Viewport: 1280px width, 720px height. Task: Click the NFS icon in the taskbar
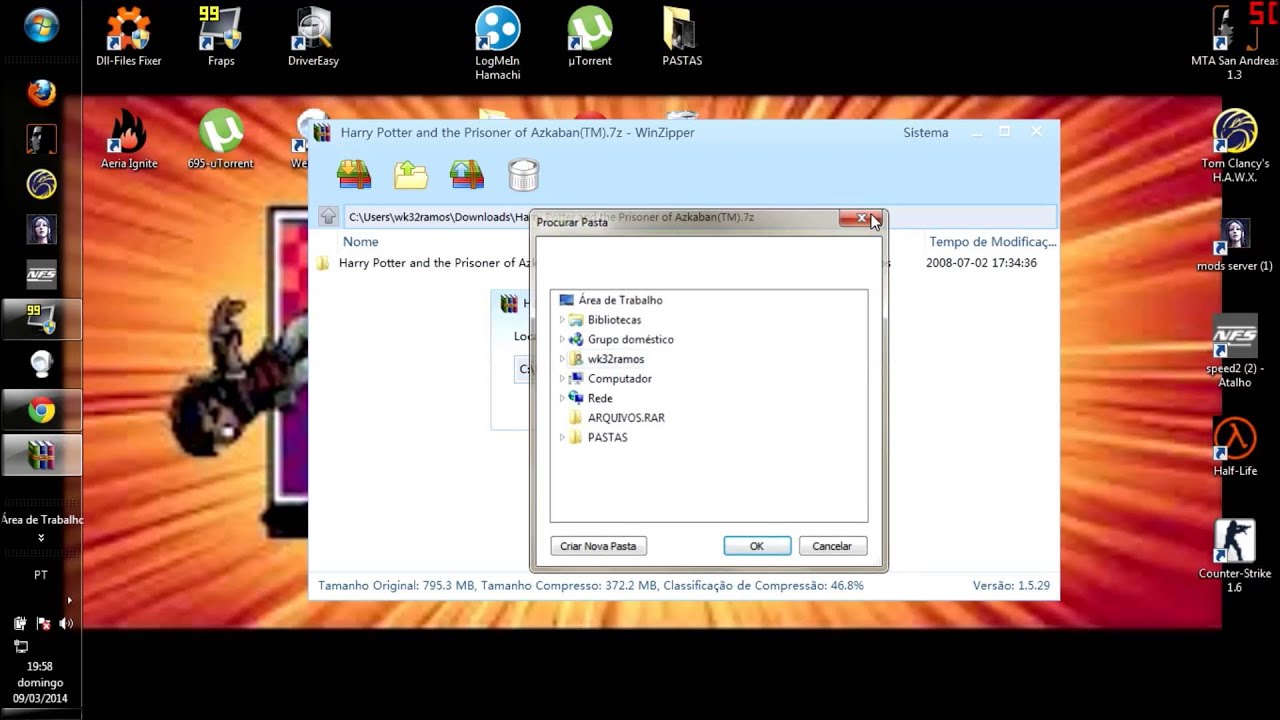[x=41, y=274]
